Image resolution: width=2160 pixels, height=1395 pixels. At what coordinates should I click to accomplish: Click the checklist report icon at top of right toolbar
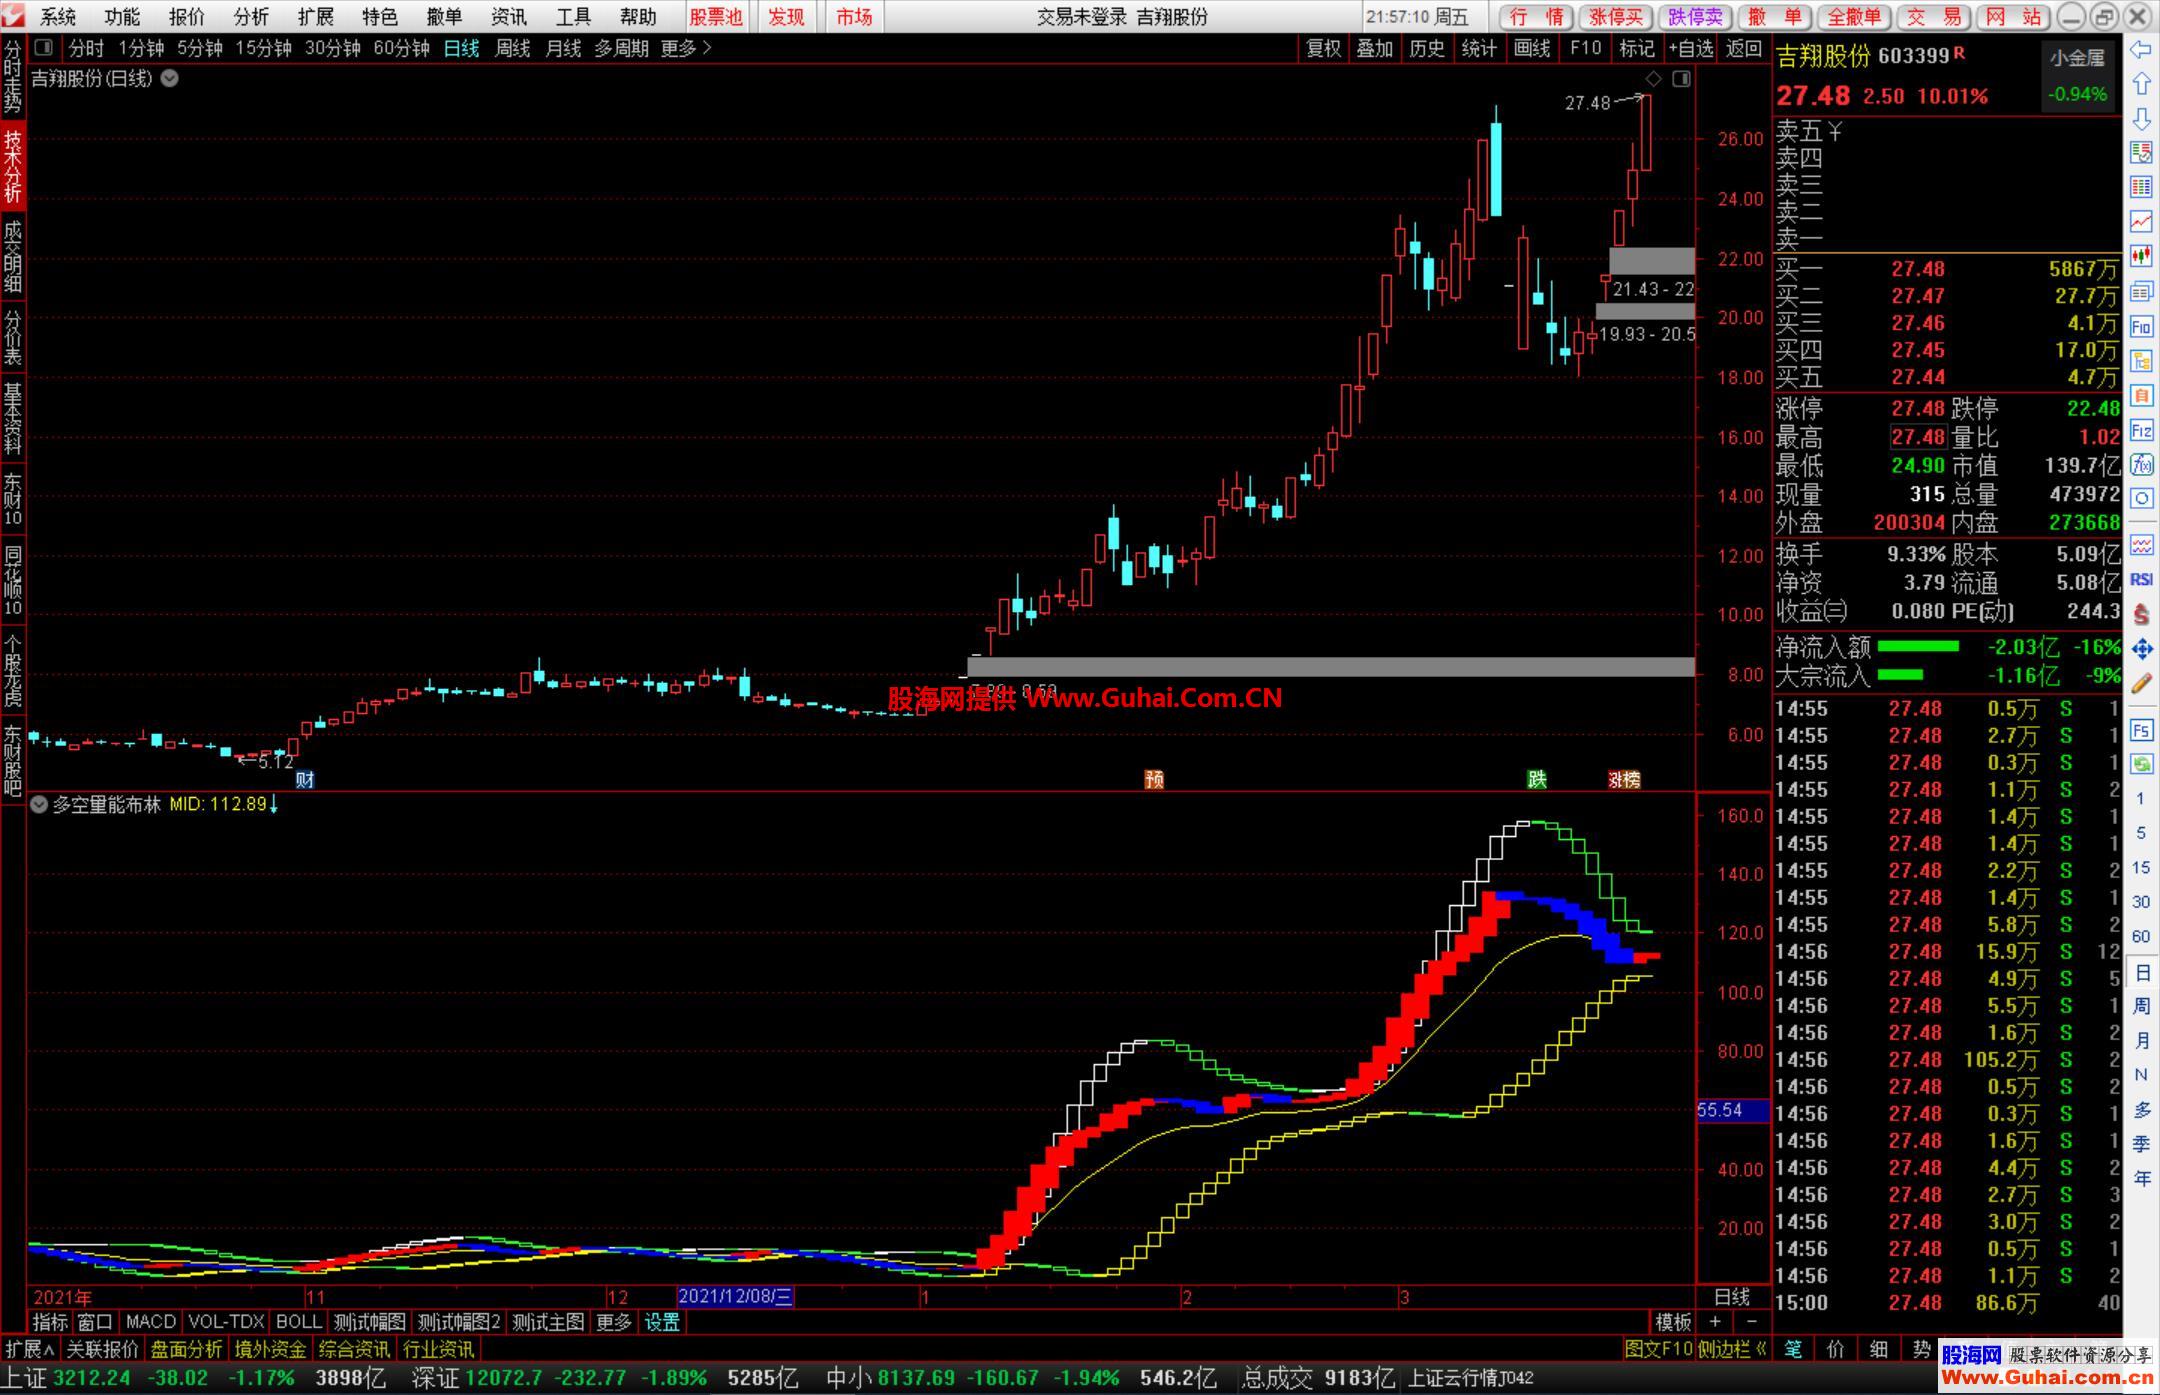coord(2141,153)
